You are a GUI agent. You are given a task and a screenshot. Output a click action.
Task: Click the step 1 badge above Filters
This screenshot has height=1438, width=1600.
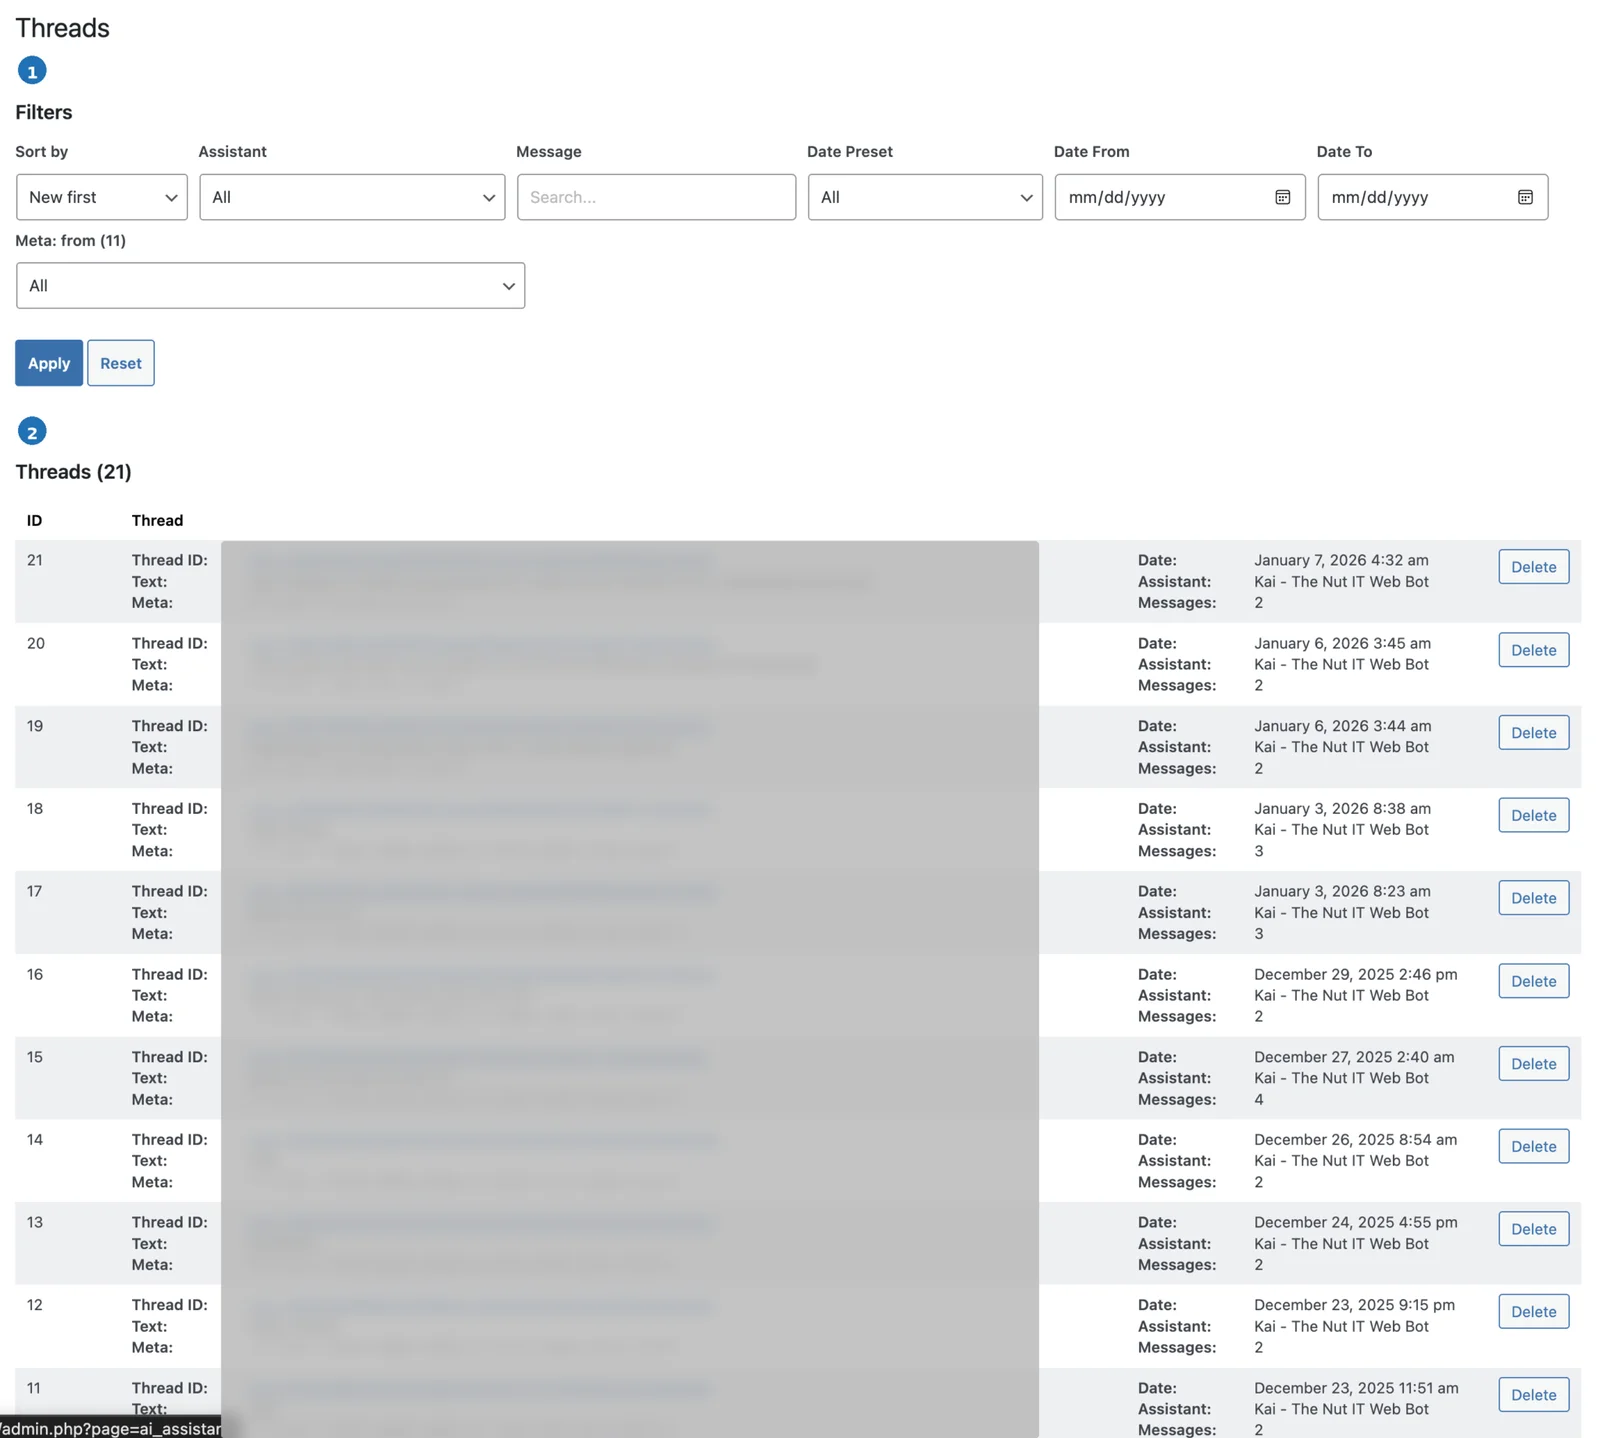(32, 71)
